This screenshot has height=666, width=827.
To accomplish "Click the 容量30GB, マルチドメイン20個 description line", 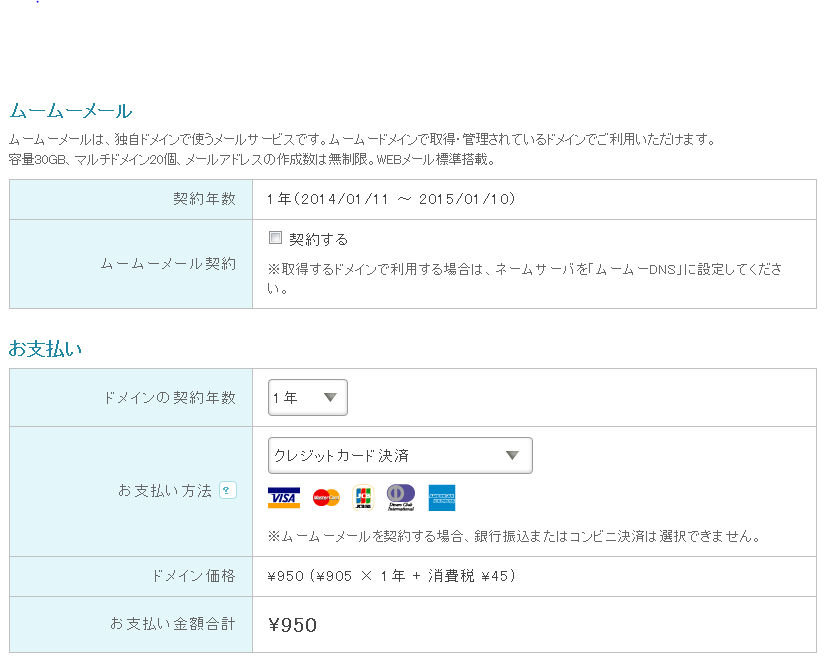I will [x=252, y=159].
